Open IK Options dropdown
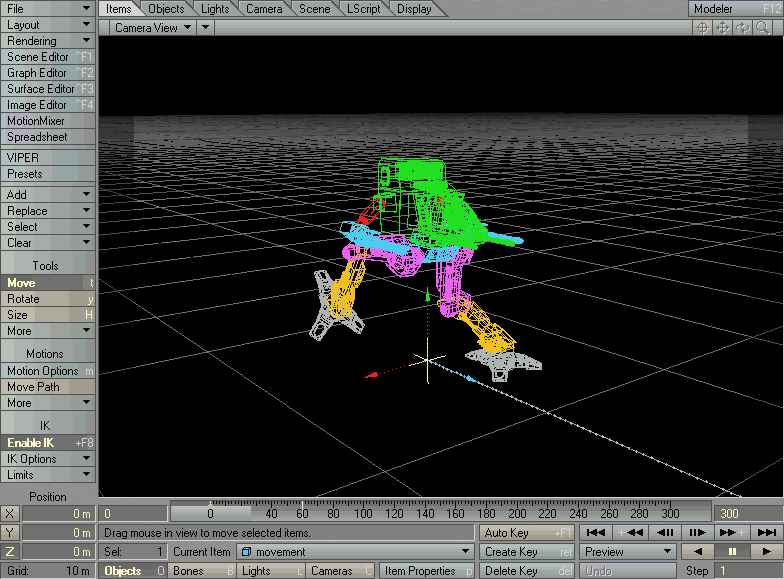This screenshot has width=784, height=579. coord(48,458)
